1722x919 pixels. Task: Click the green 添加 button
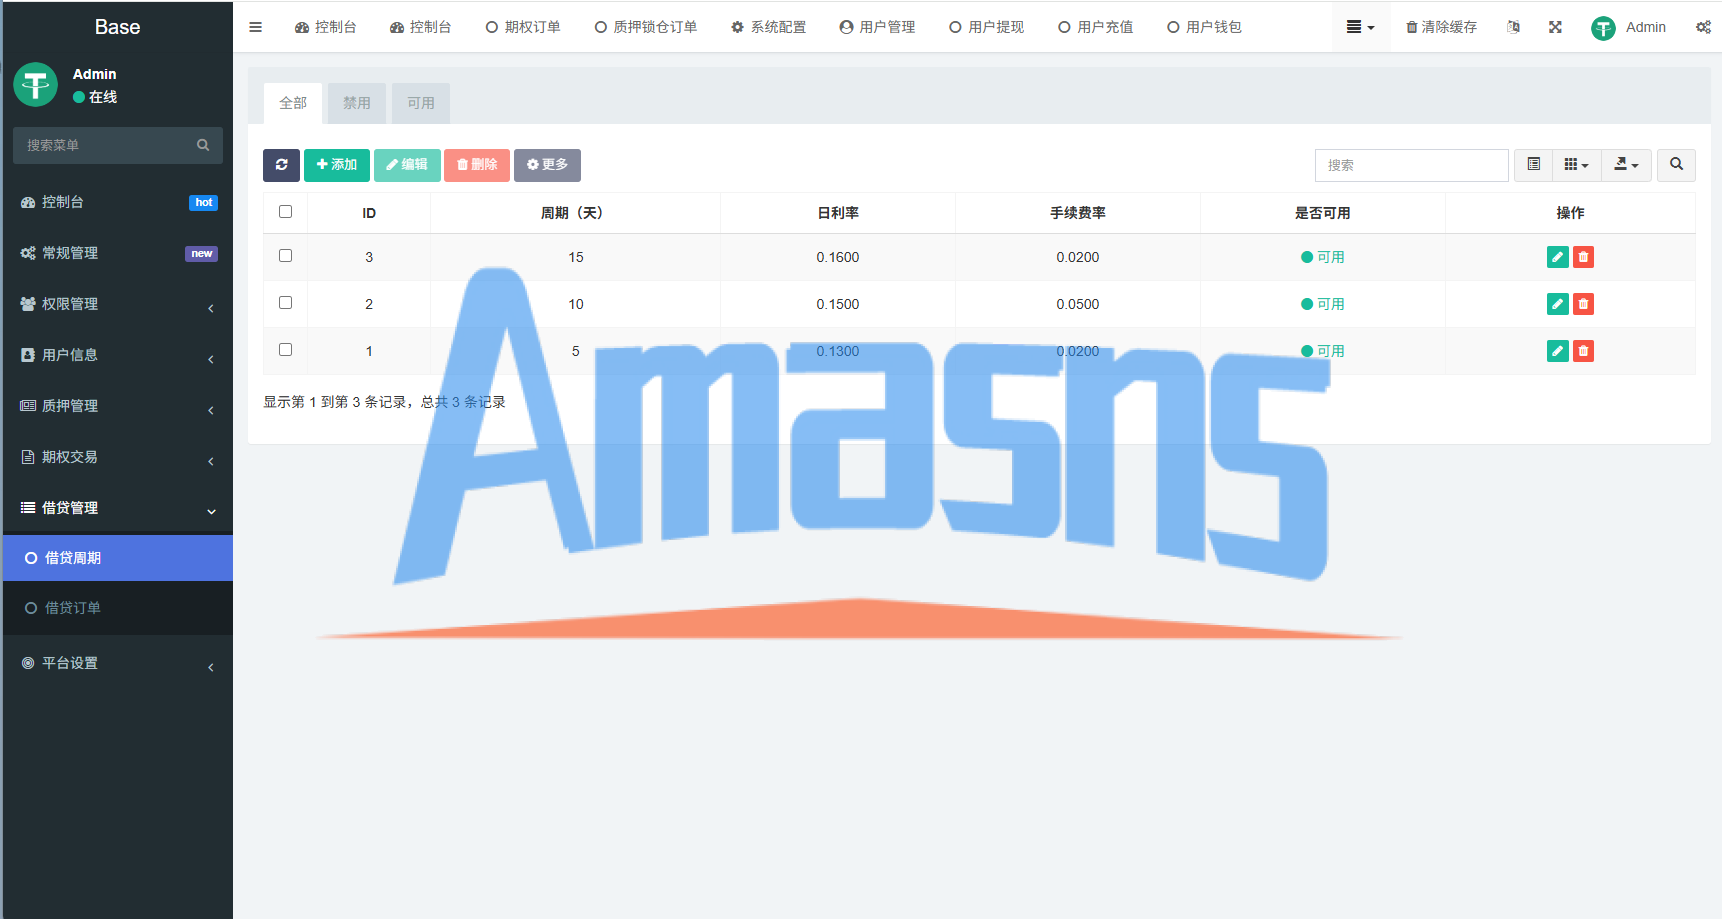(x=337, y=165)
